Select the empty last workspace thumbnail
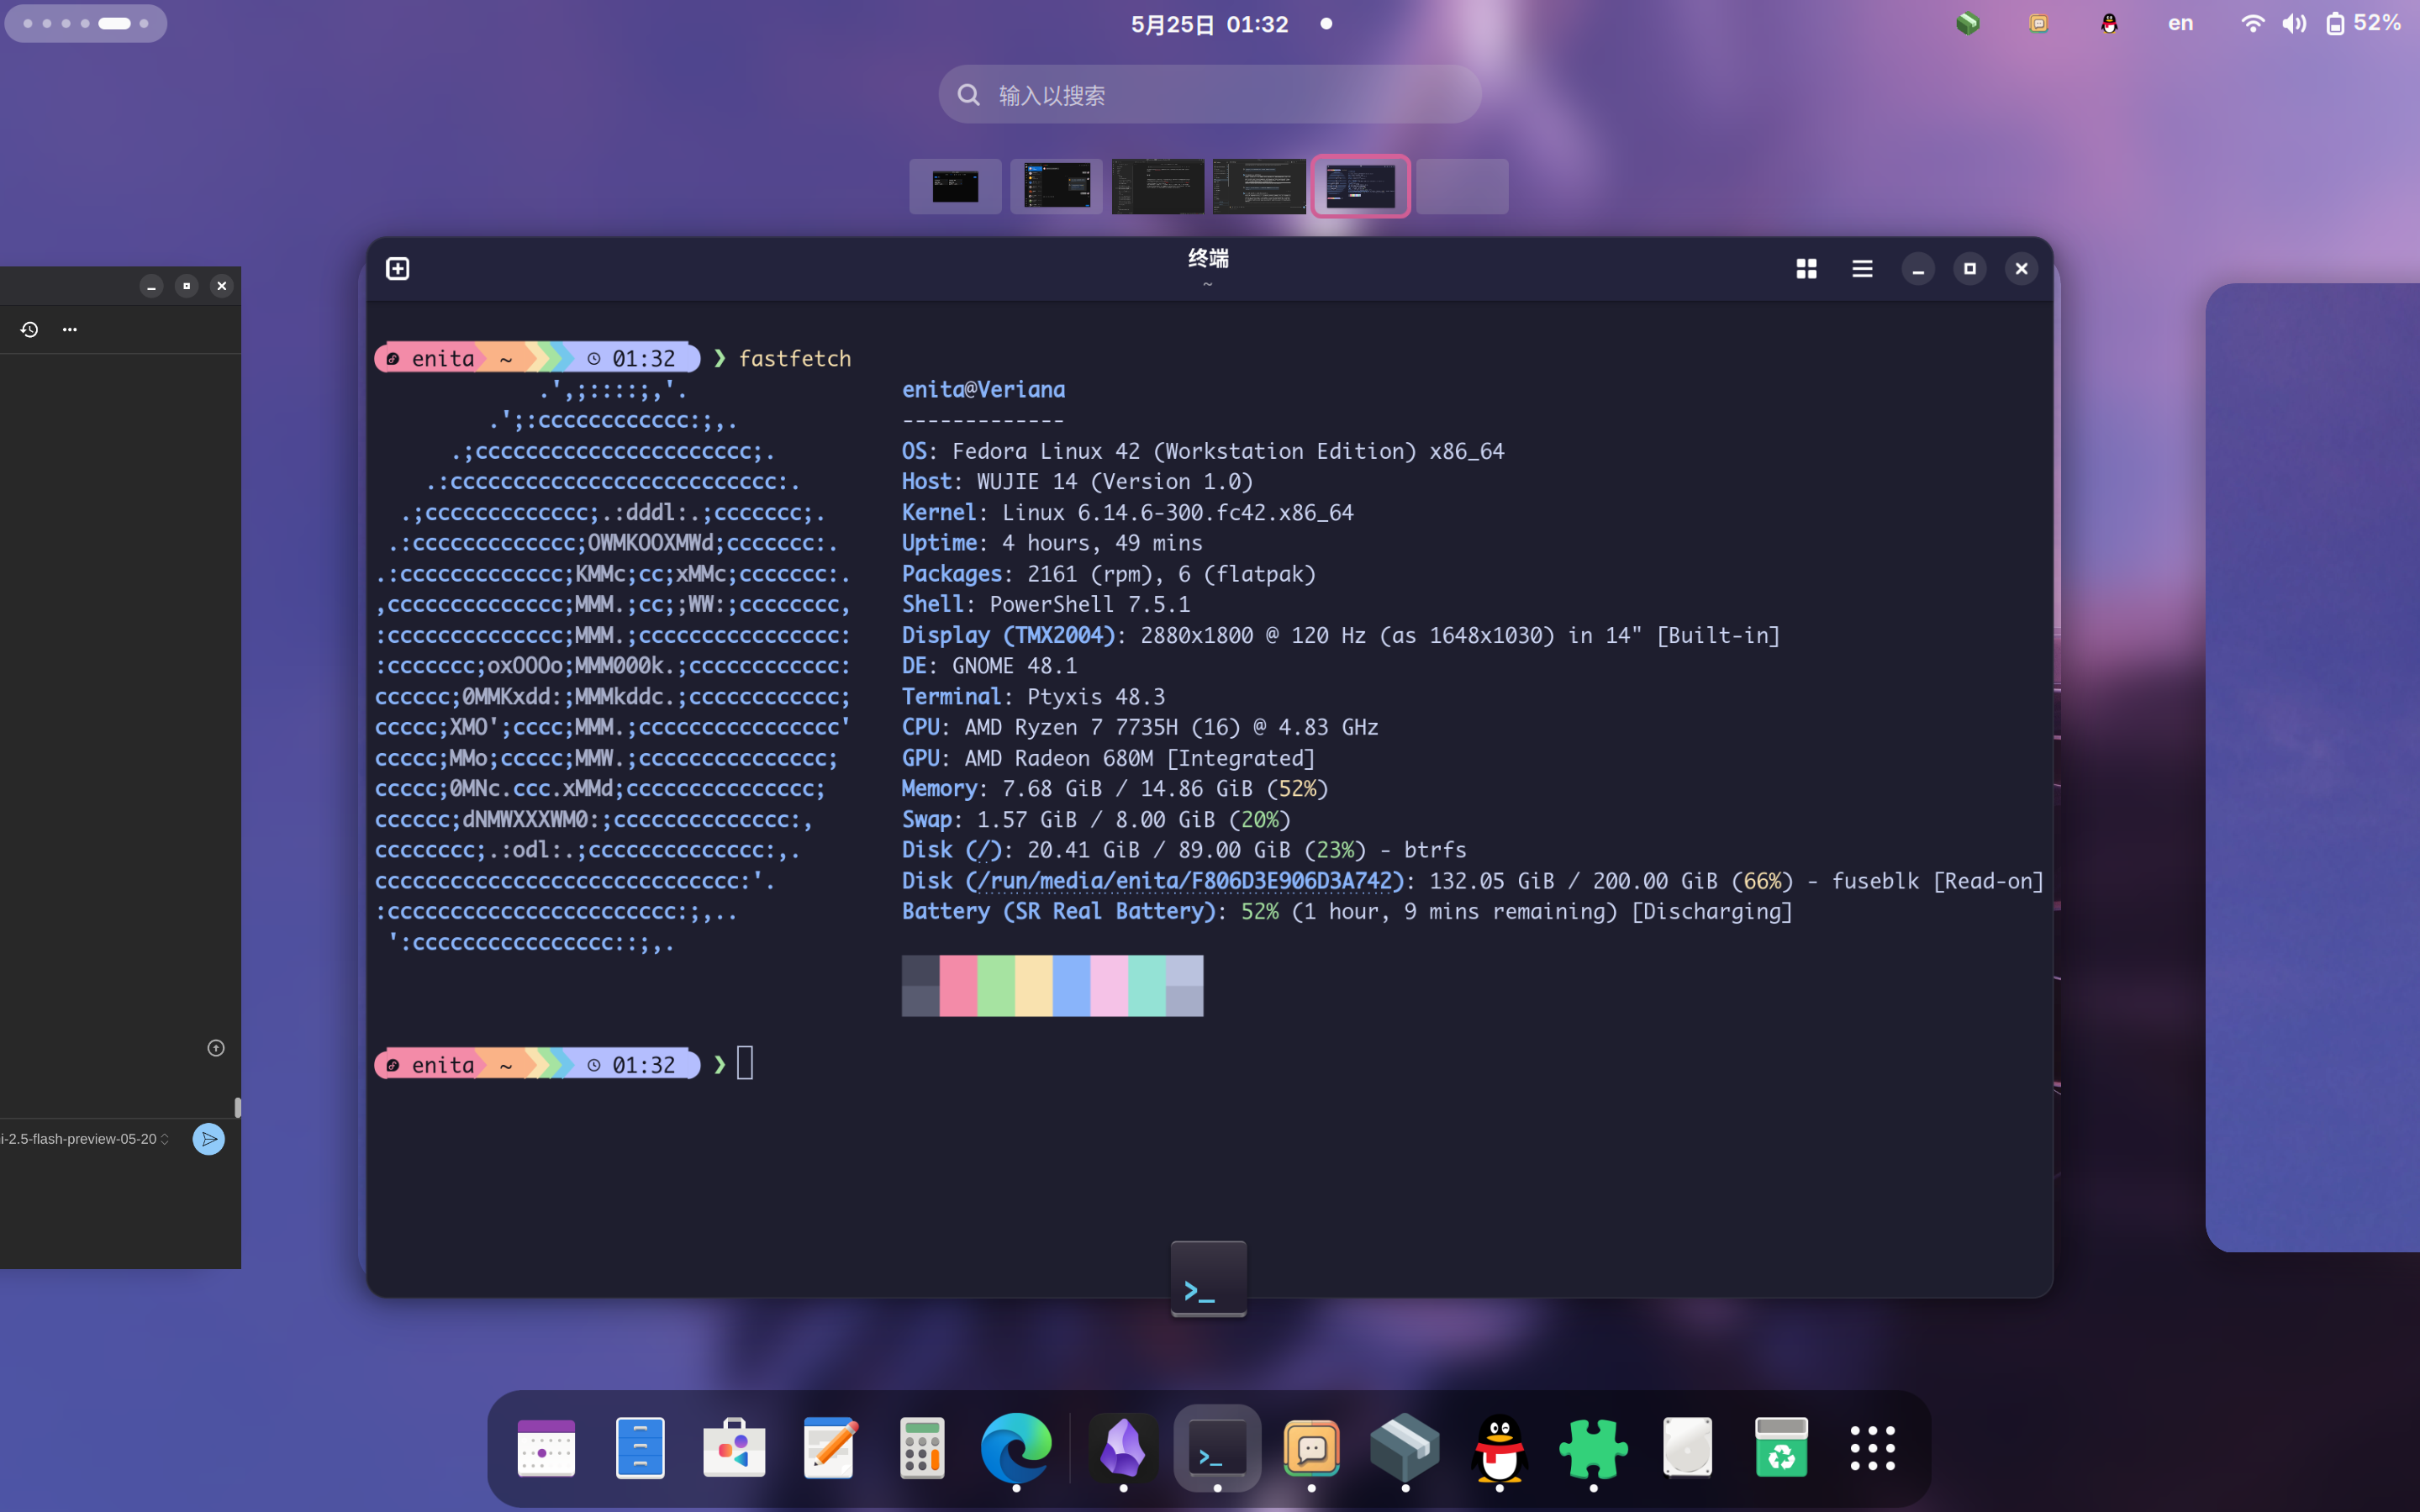 tap(1461, 186)
